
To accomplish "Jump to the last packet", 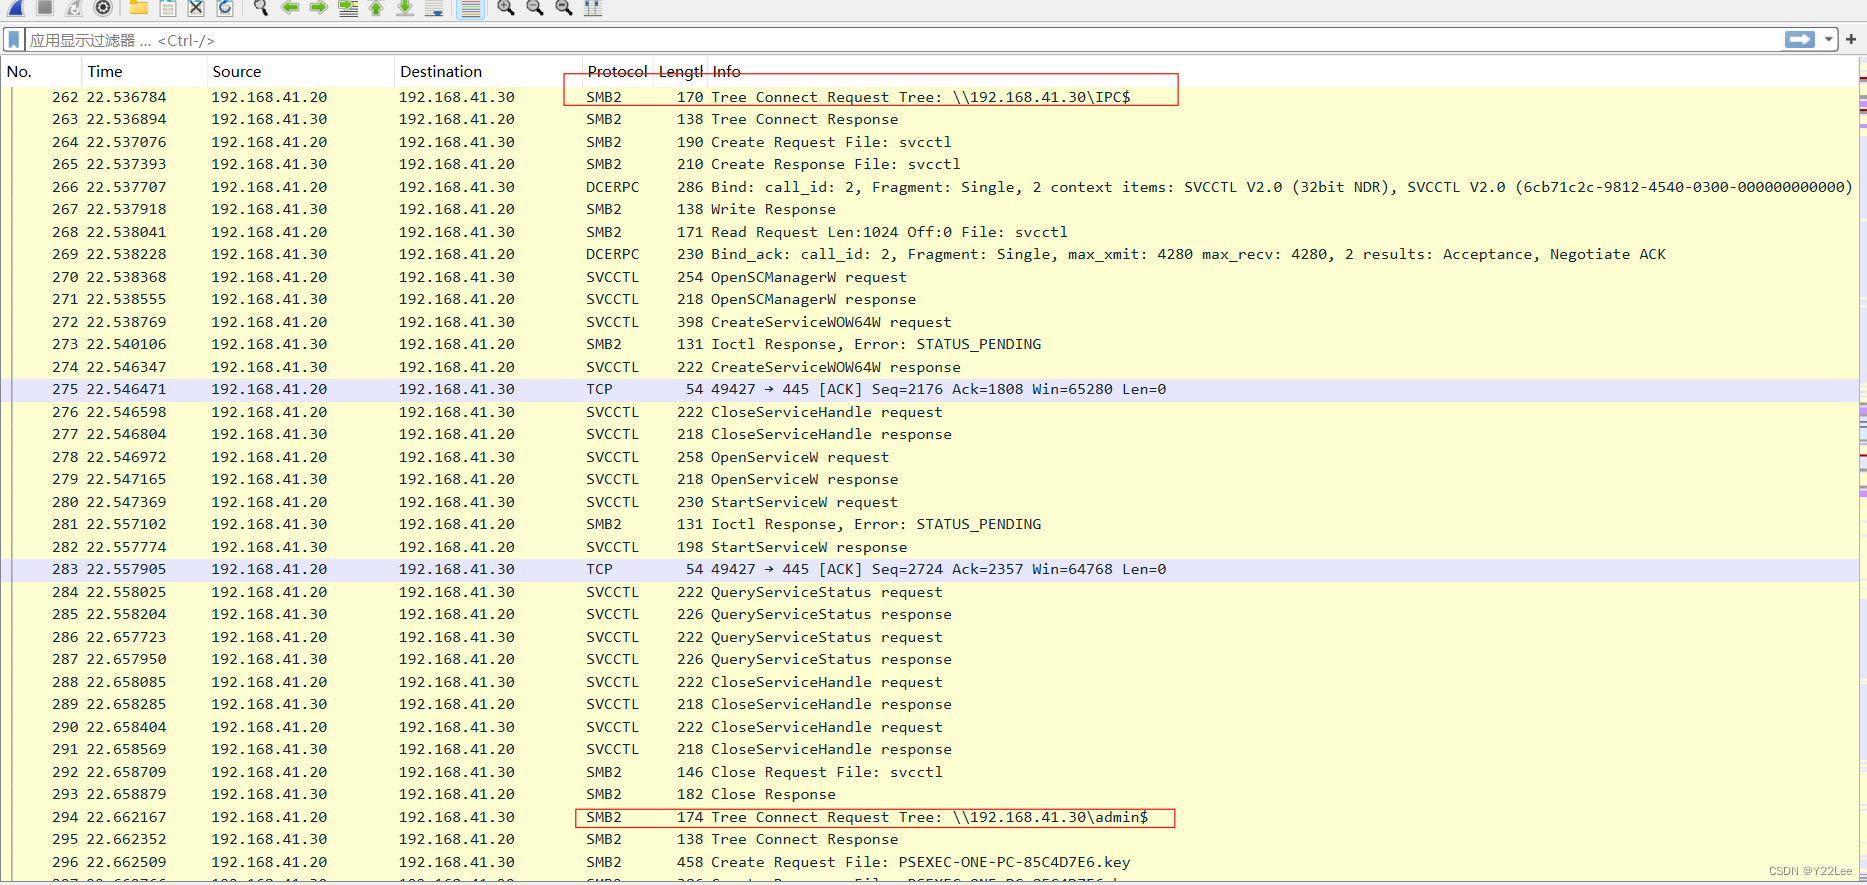I will 405,8.
